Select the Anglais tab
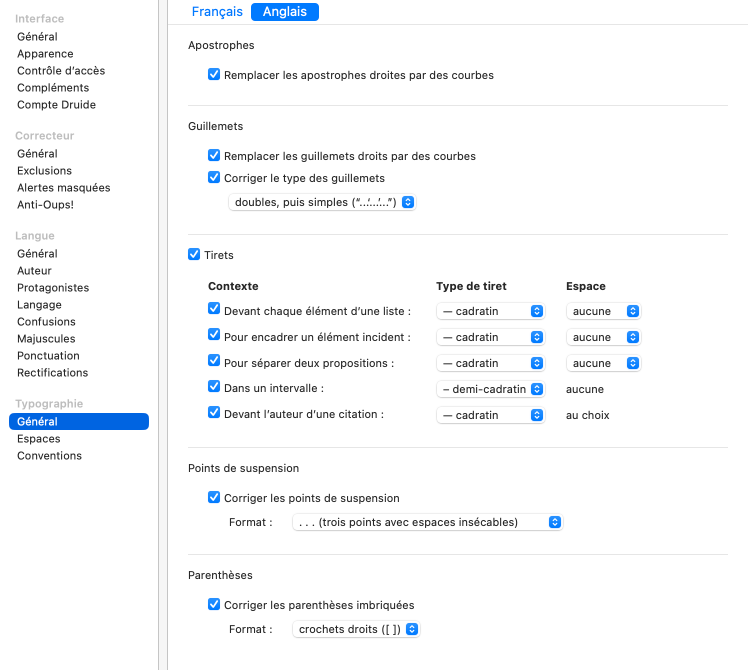Viewport: 748px width, 670px height. tap(285, 12)
